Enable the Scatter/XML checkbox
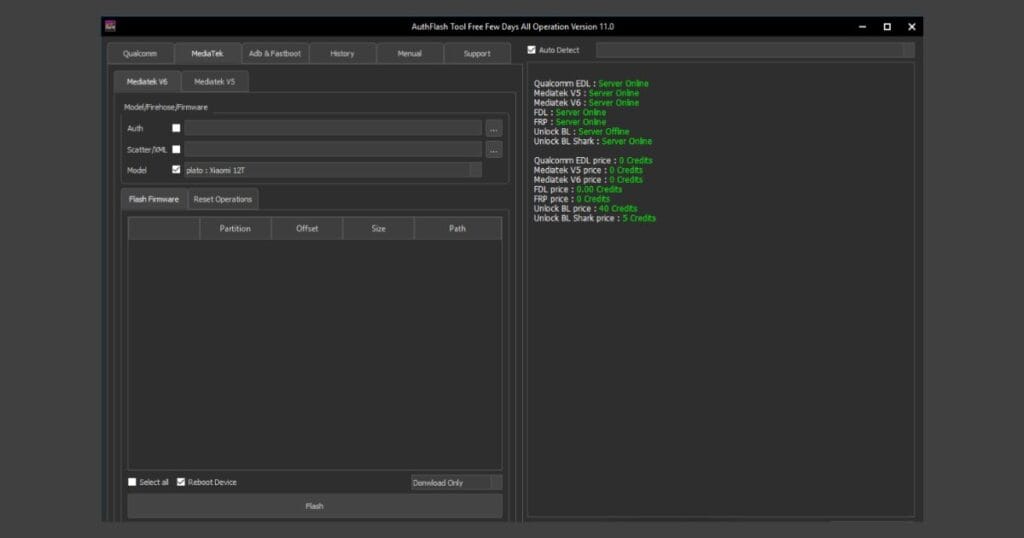The height and width of the screenshot is (538, 1024). coord(176,149)
